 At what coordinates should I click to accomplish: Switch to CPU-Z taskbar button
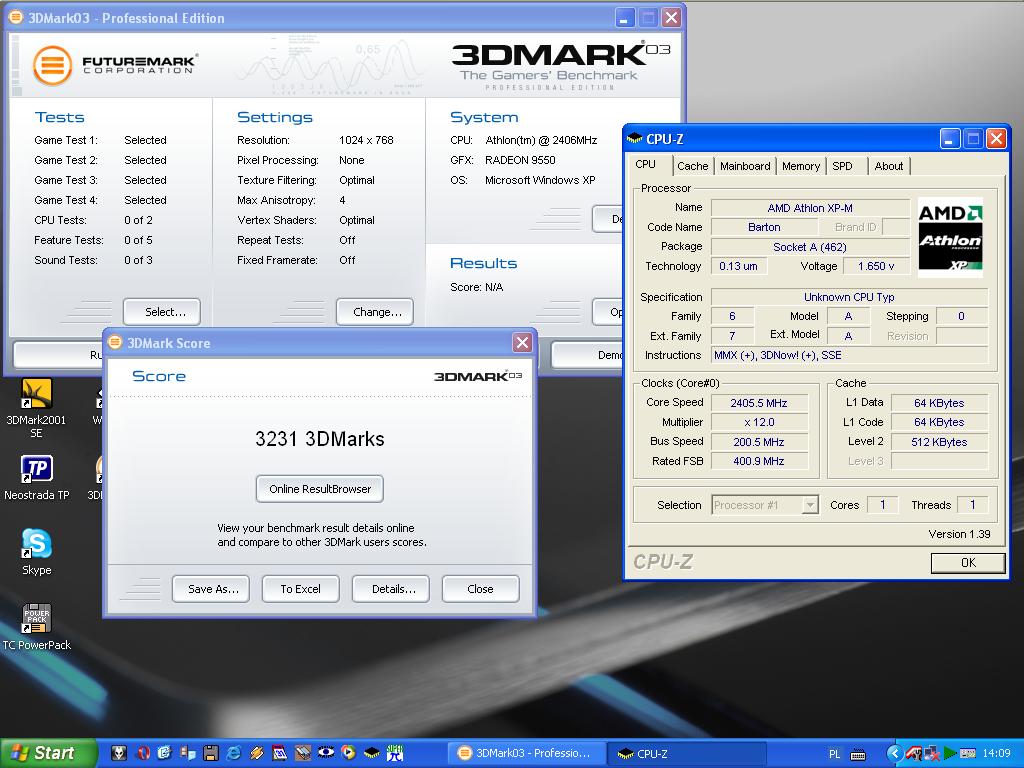[686, 753]
